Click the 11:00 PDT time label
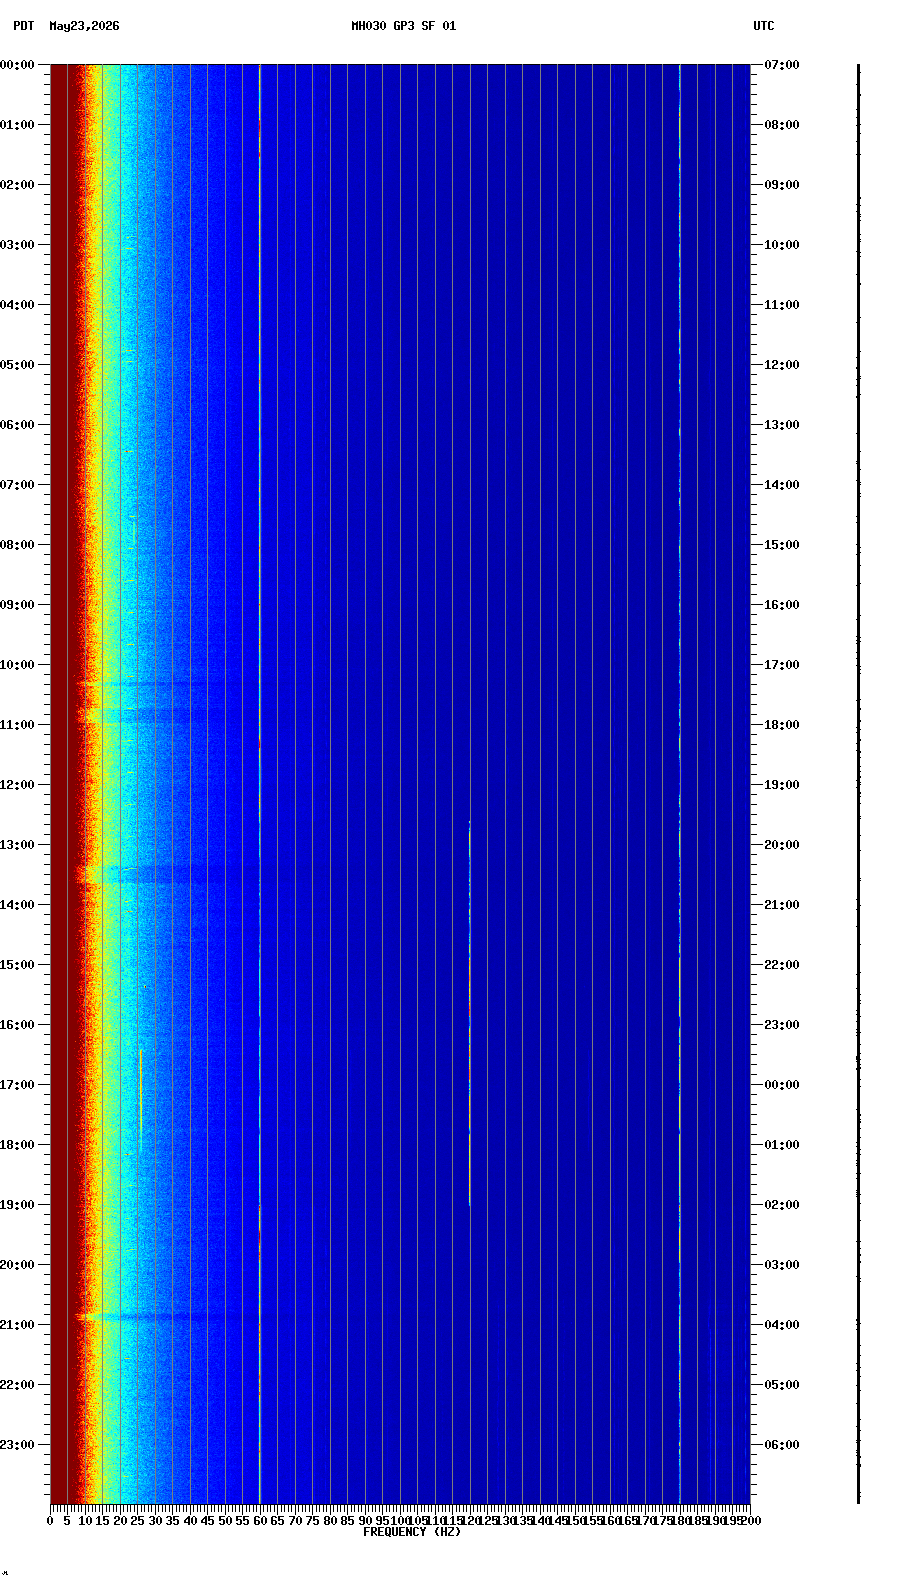 tap(17, 725)
